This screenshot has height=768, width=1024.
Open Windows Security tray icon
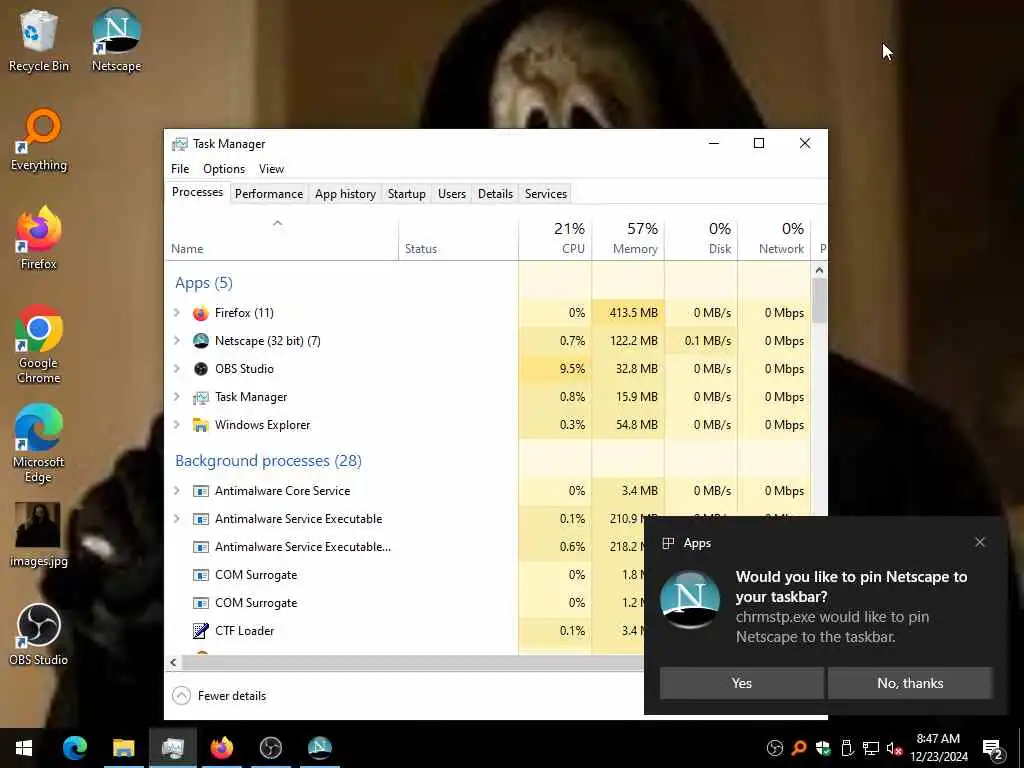(x=822, y=748)
